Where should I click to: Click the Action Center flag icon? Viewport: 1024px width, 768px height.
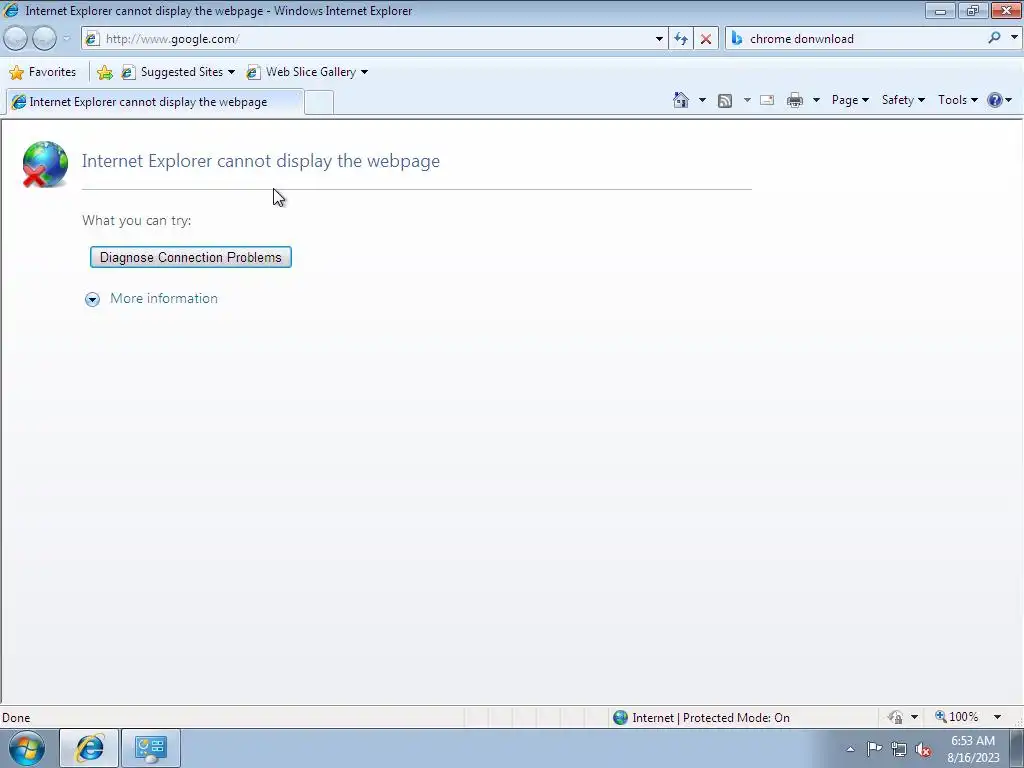click(x=874, y=749)
